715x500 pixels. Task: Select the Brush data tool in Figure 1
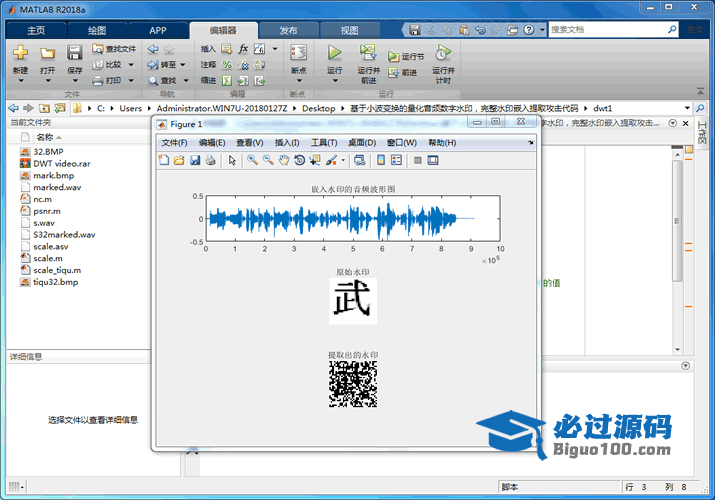tap(332, 160)
